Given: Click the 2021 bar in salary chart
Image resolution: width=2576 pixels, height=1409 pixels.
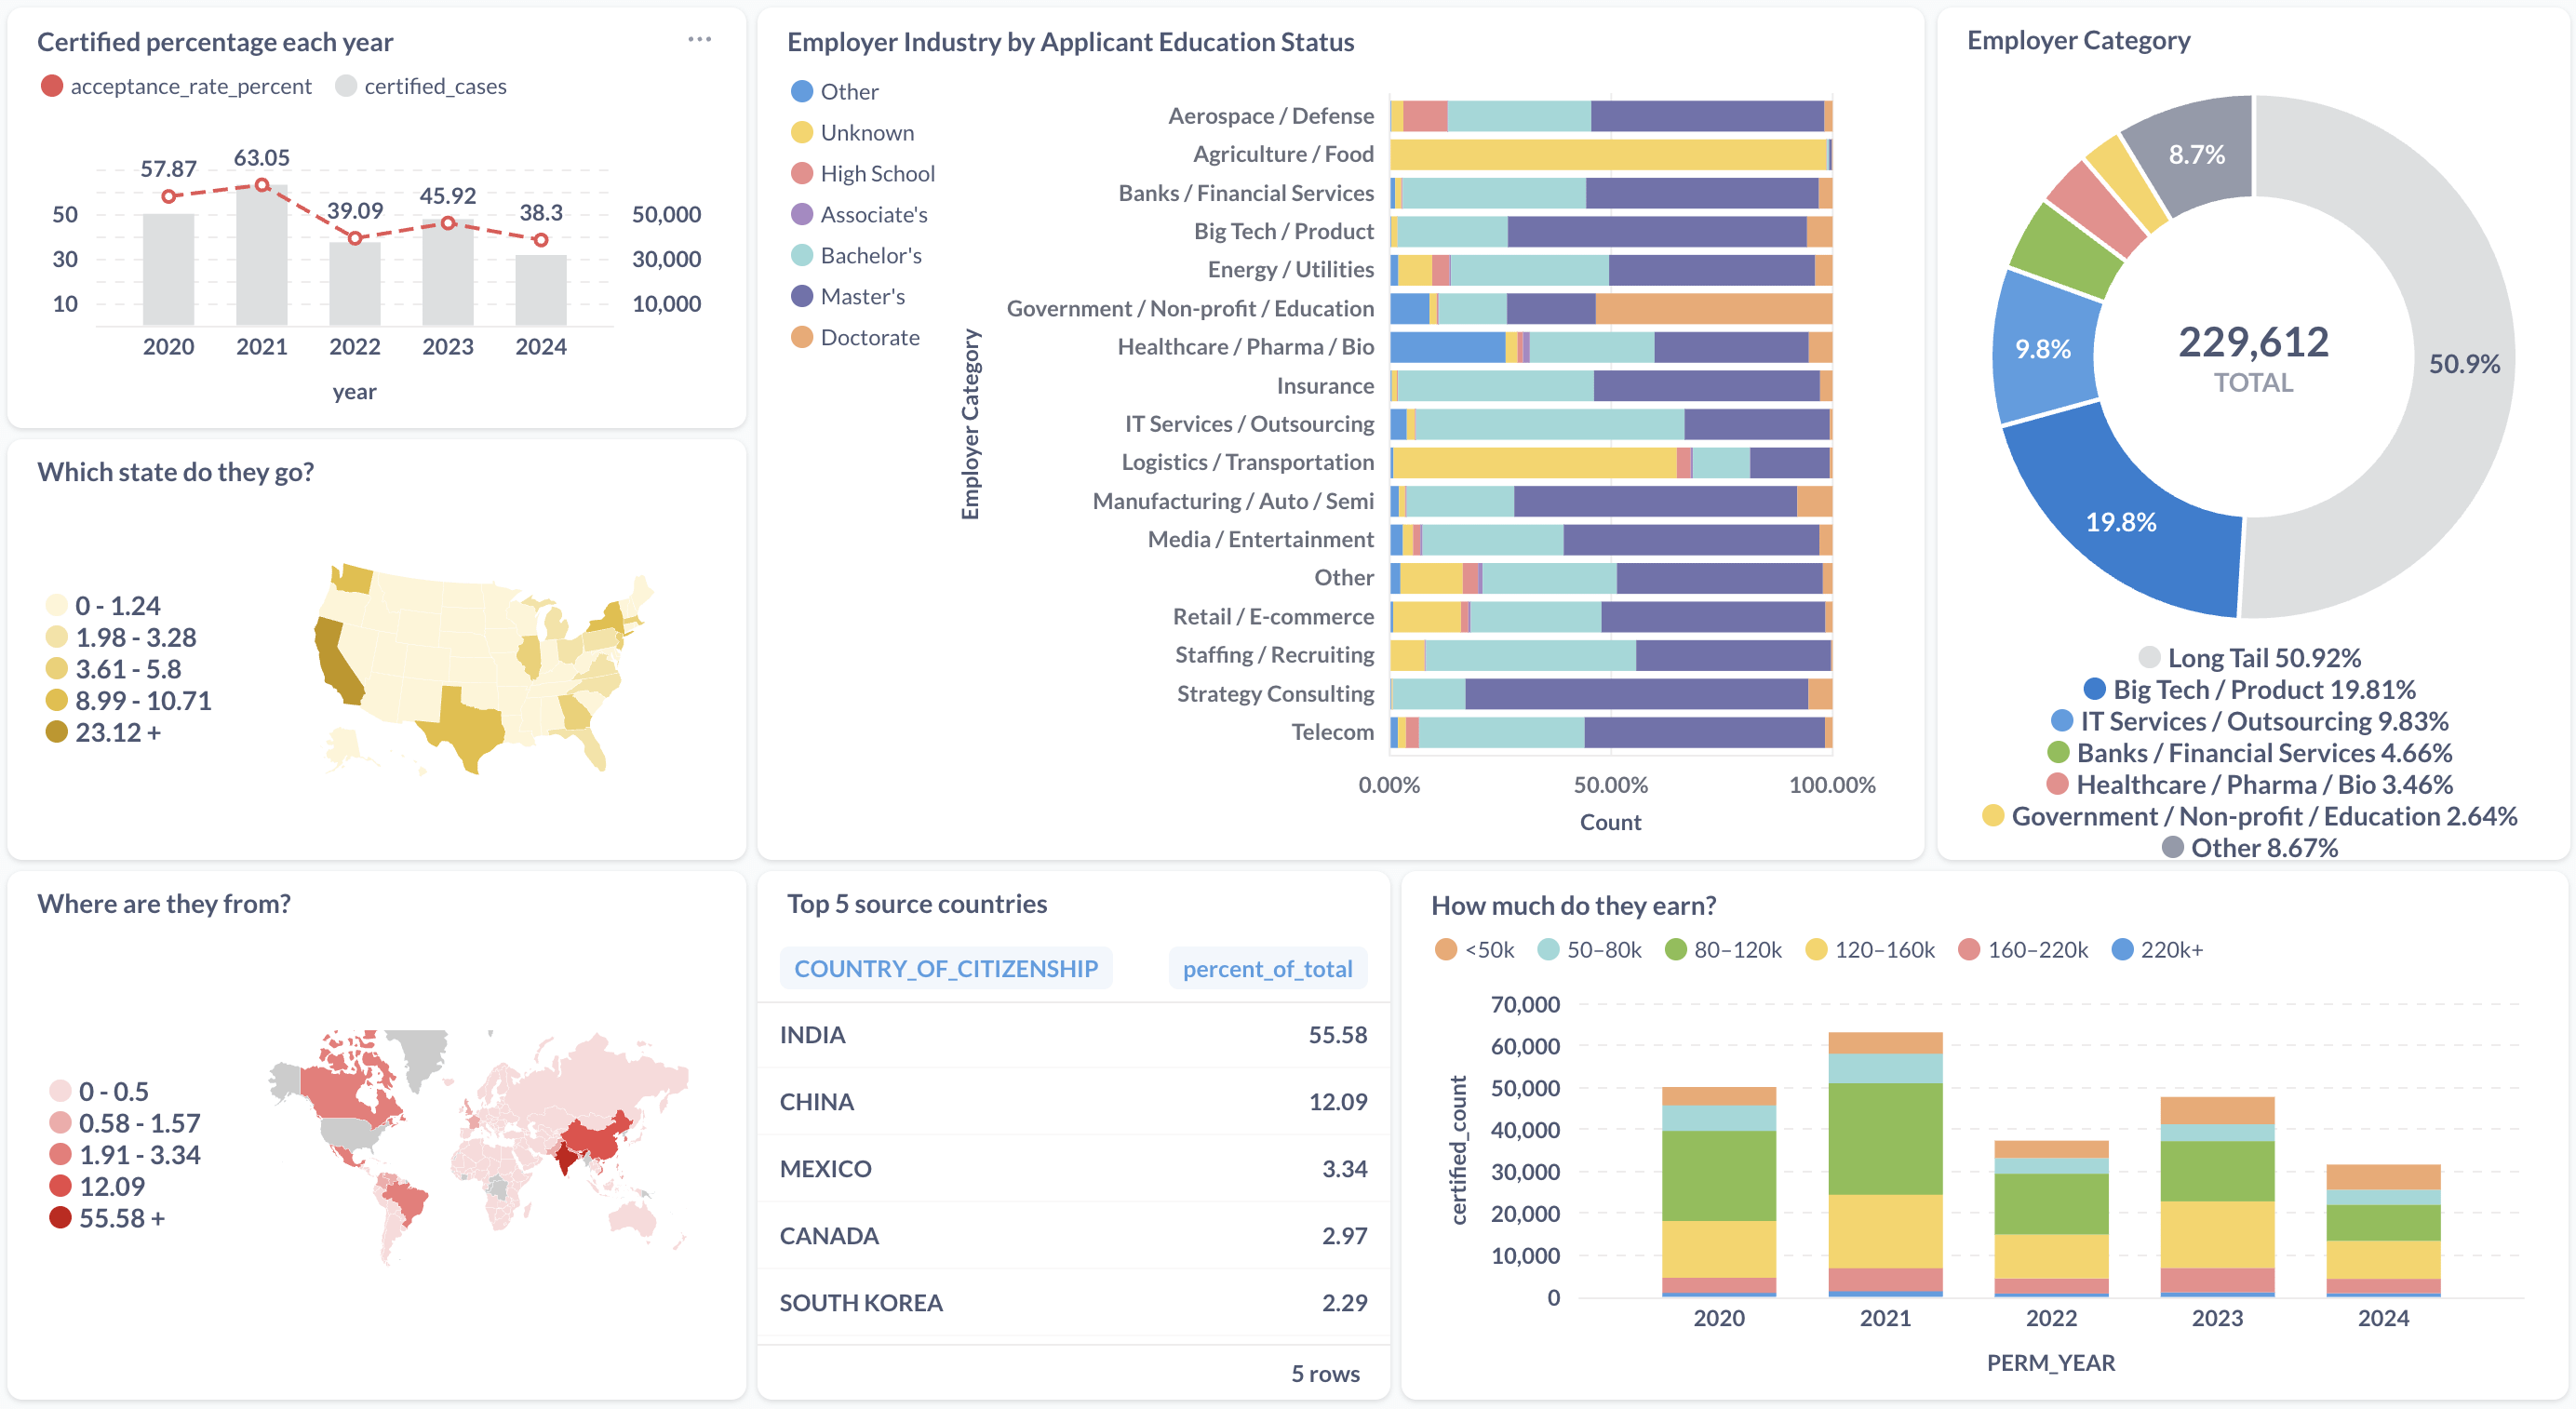Looking at the screenshot, I should 1885,1164.
